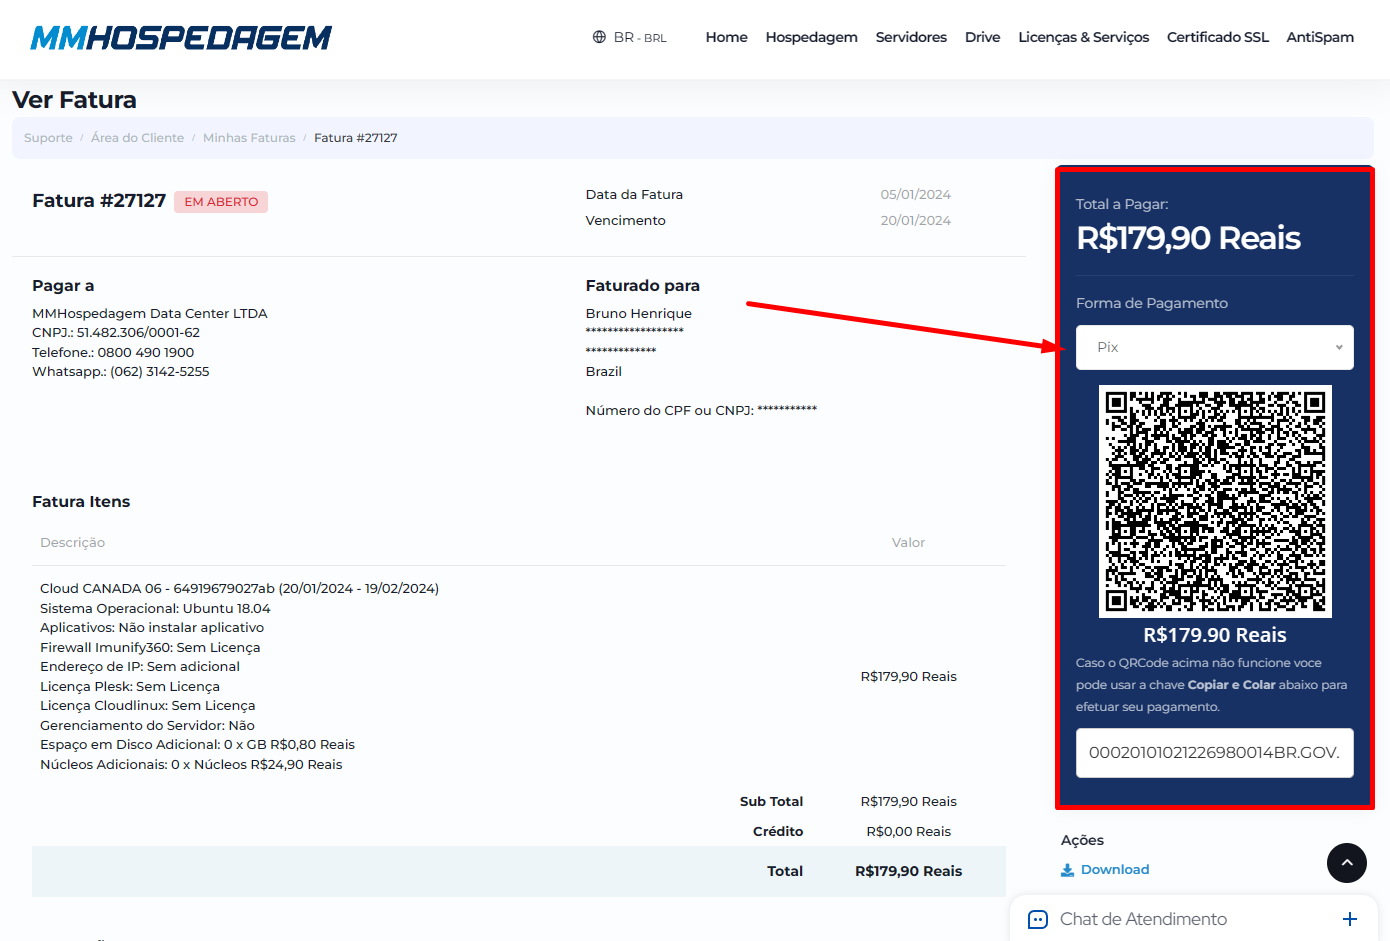
Task: Open the BR - BRL currency selector
Action: click(640, 37)
